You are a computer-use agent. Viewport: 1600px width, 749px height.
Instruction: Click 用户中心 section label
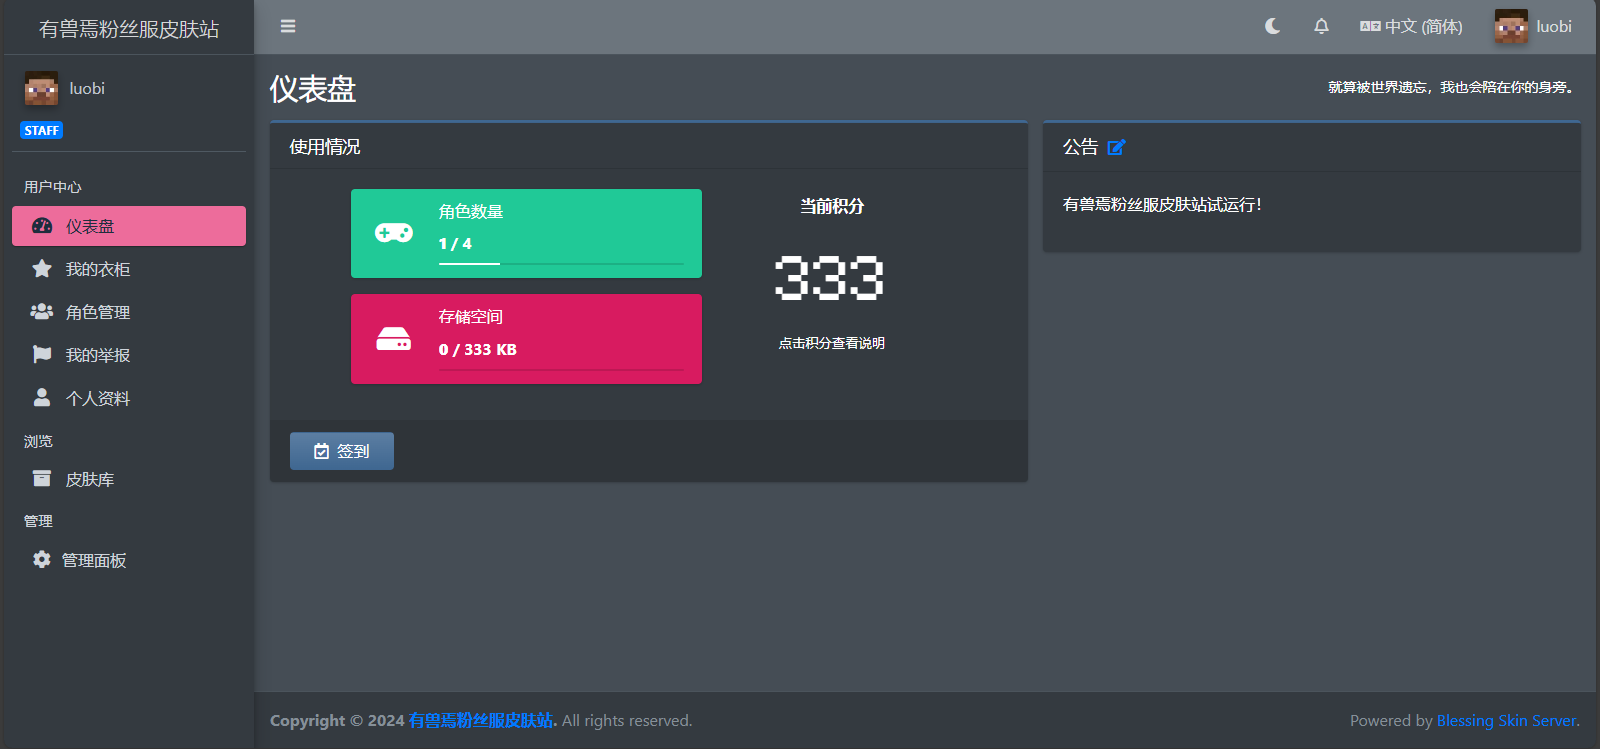pyautogui.click(x=53, y=187)
